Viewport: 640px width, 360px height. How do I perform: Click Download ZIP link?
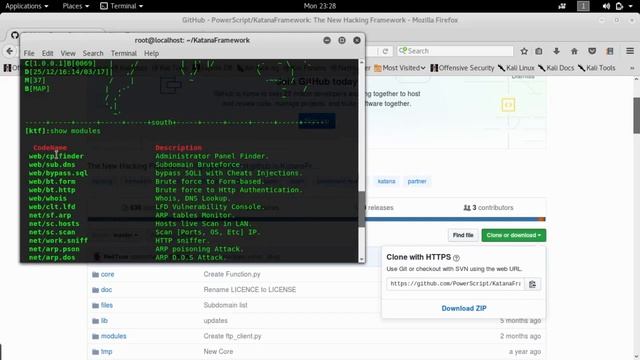coord(464,309)
